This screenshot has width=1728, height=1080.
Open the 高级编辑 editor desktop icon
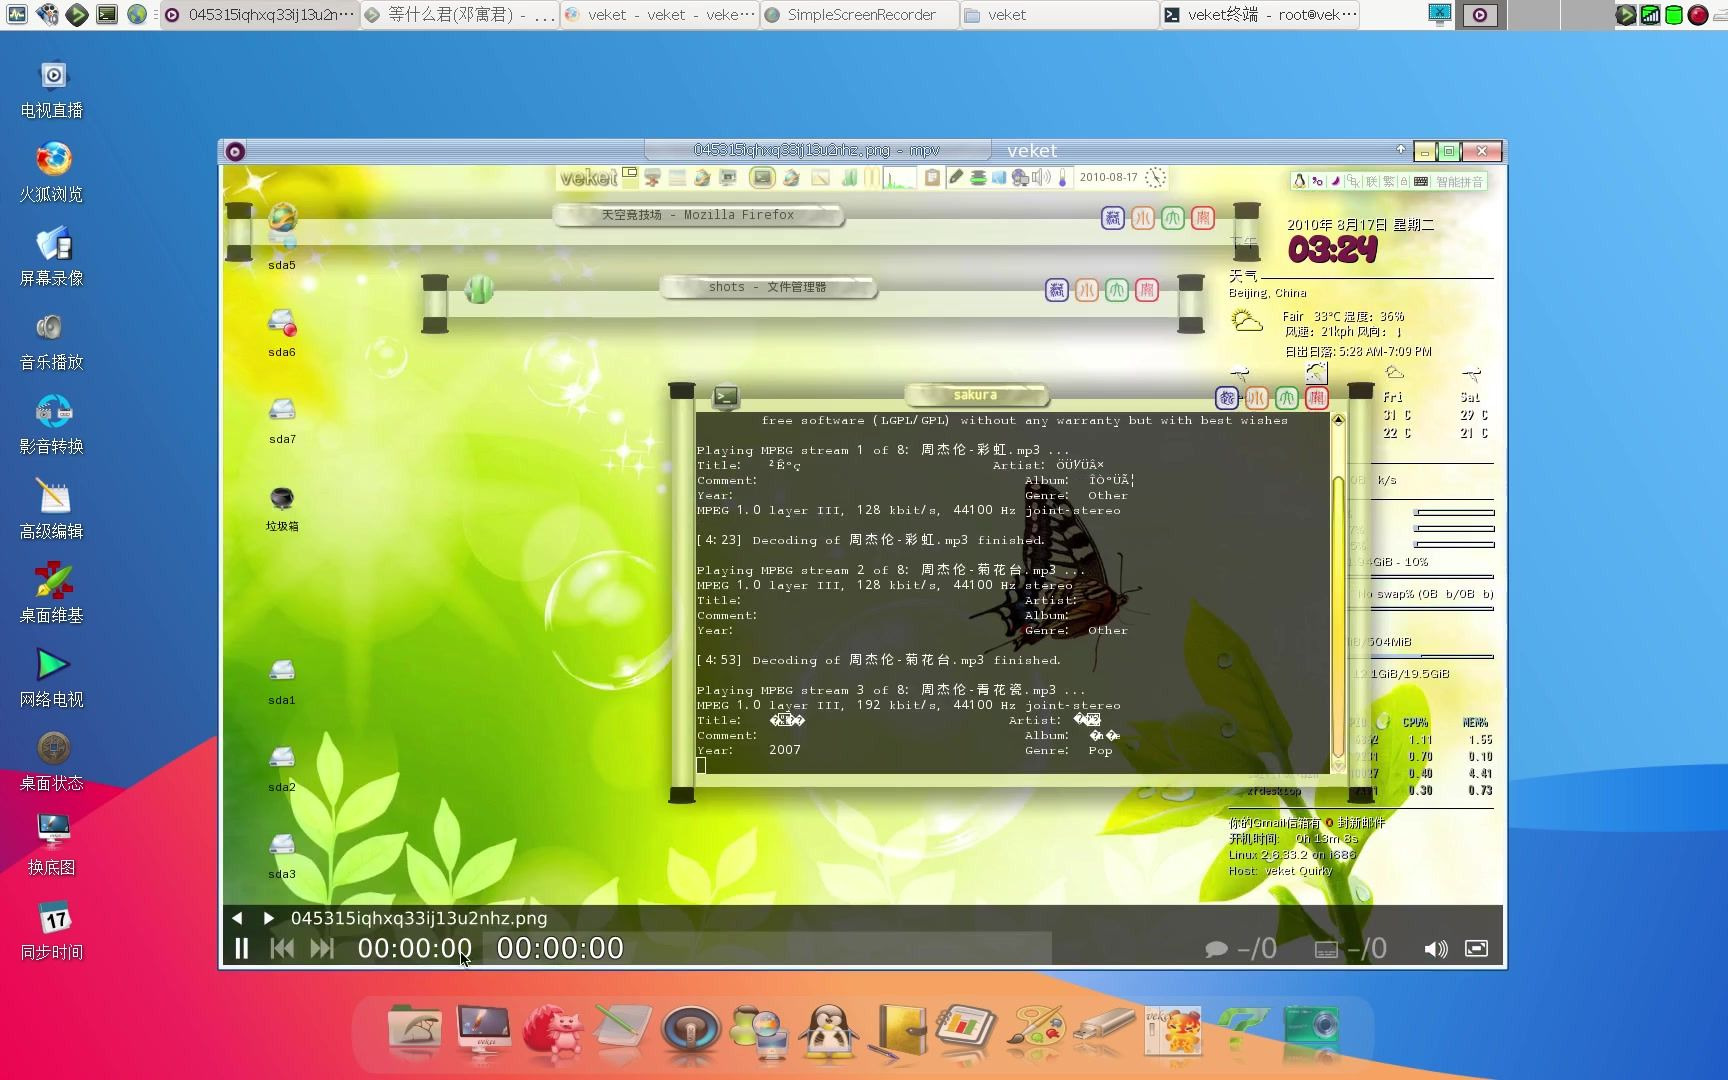tap(52, 510)
